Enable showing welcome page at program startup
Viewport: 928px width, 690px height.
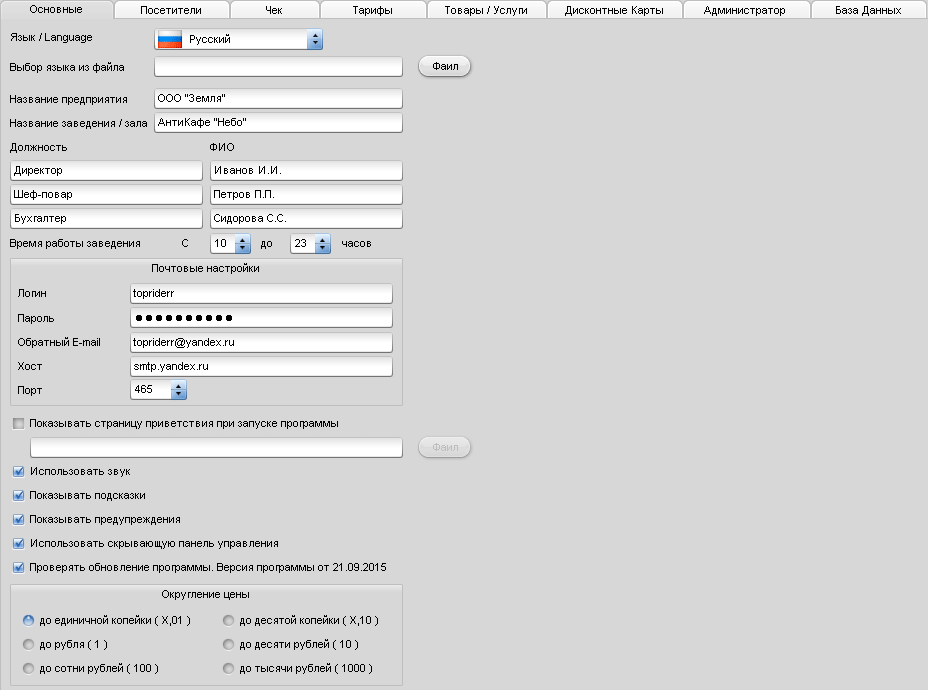point(19,424)
